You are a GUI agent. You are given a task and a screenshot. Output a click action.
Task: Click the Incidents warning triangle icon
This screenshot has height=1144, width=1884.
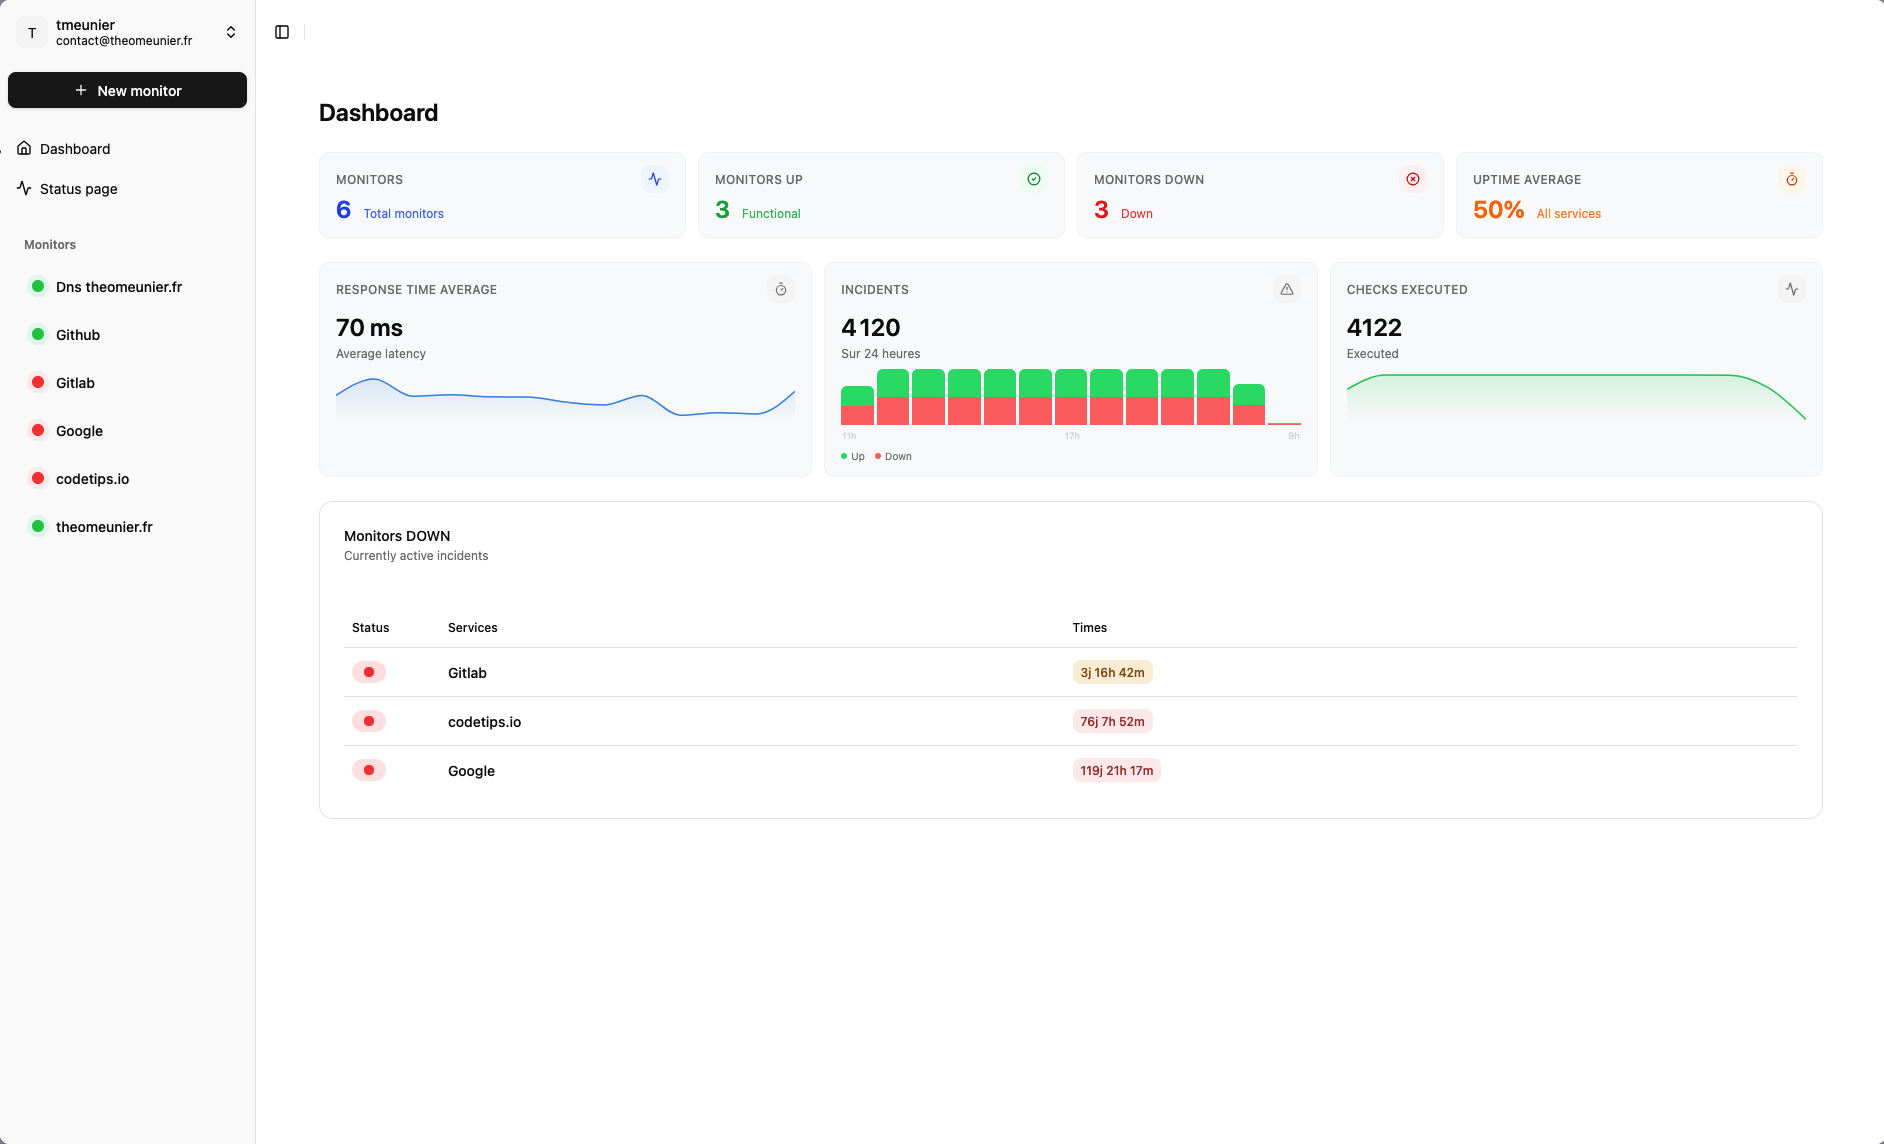[1287, 289]
